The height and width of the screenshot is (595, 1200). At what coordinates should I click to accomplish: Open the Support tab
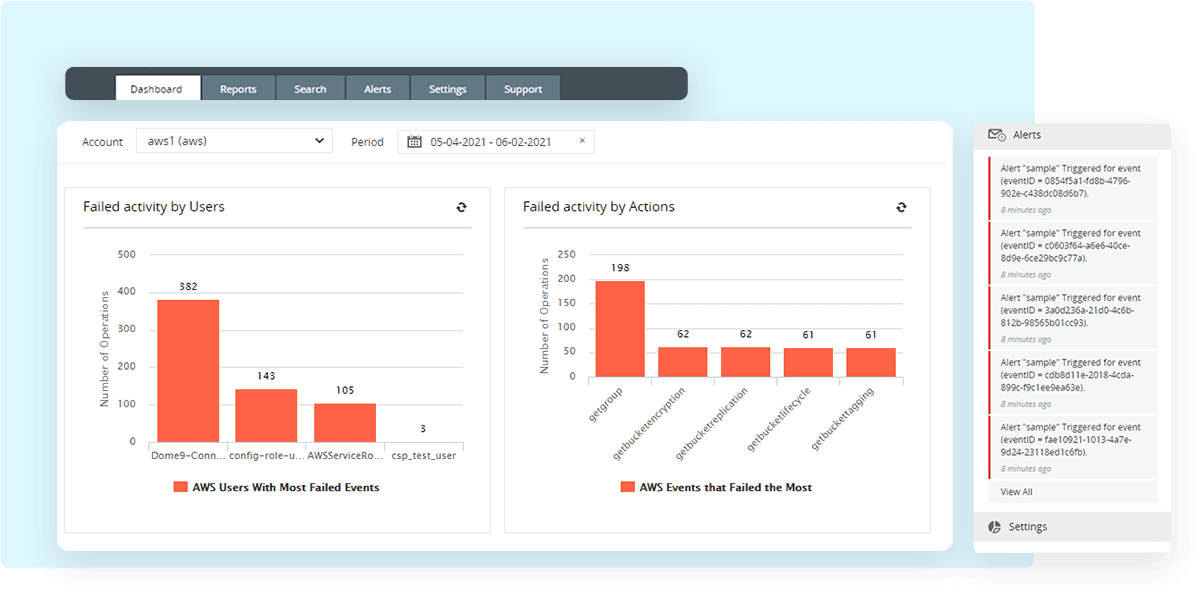pos(522,88)
